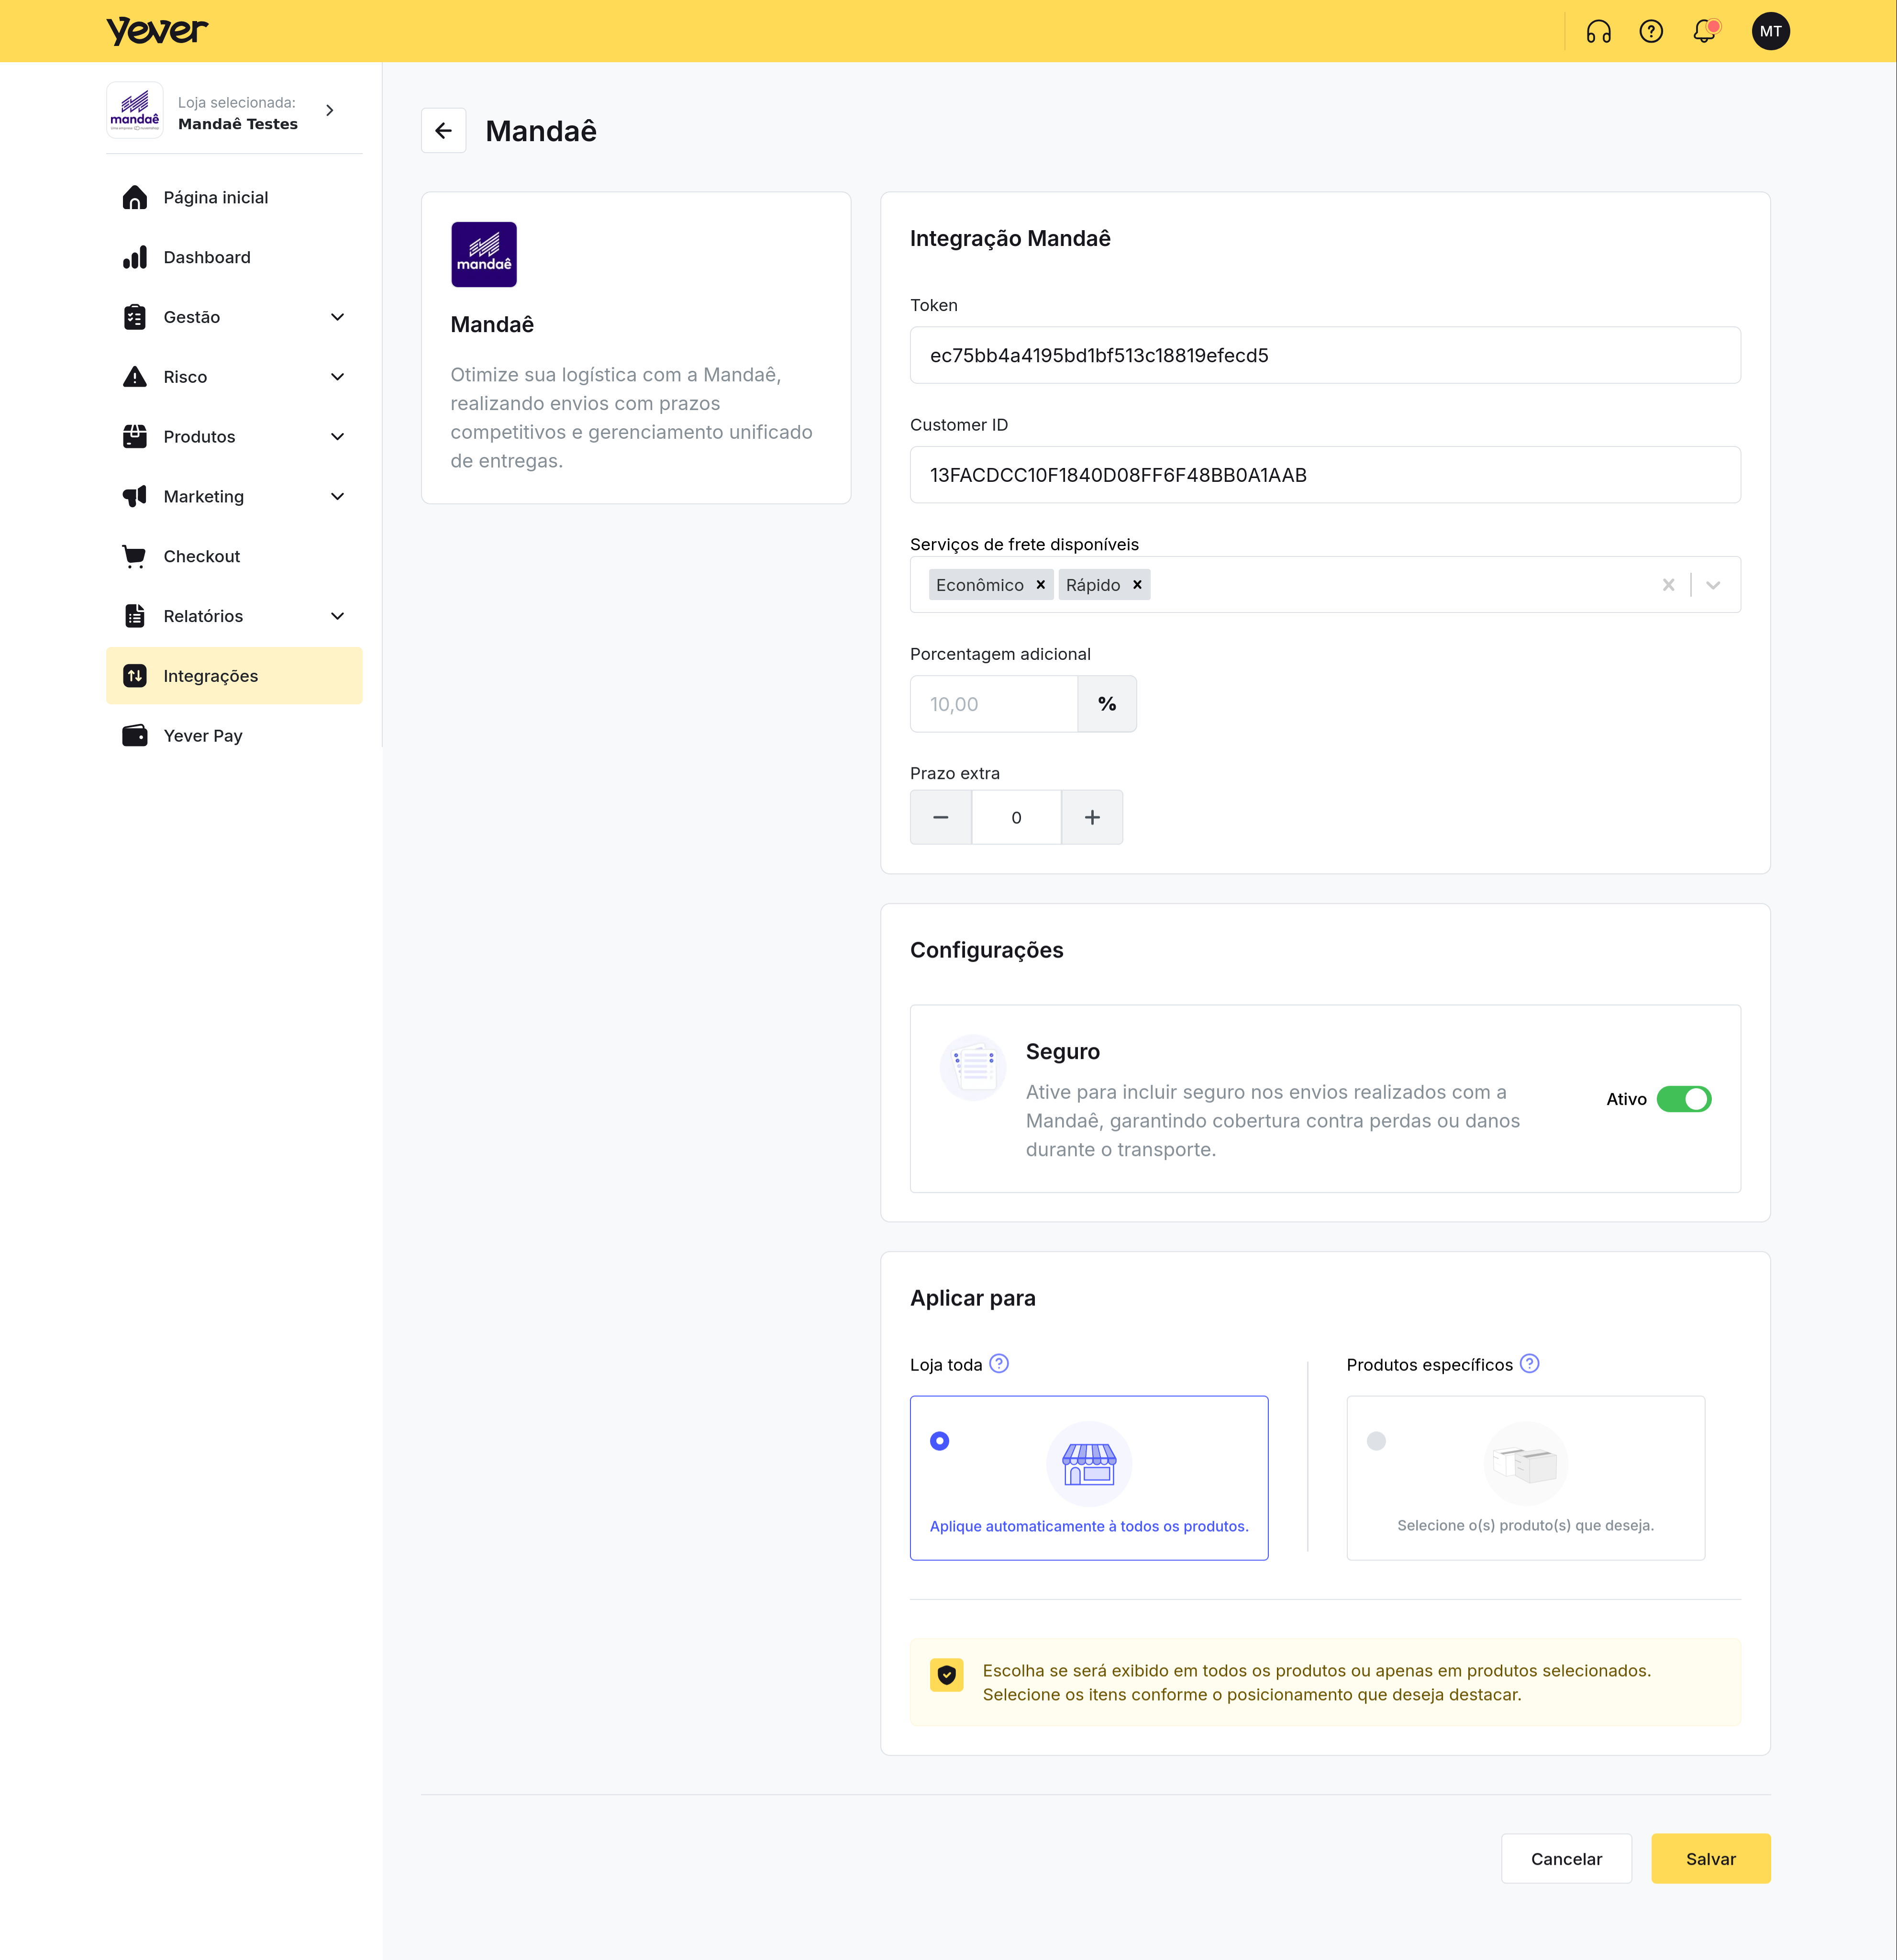This screenshot has height=1960, width=1897.
Task: Click the Cancelar button
Action: point(1566,1859)
